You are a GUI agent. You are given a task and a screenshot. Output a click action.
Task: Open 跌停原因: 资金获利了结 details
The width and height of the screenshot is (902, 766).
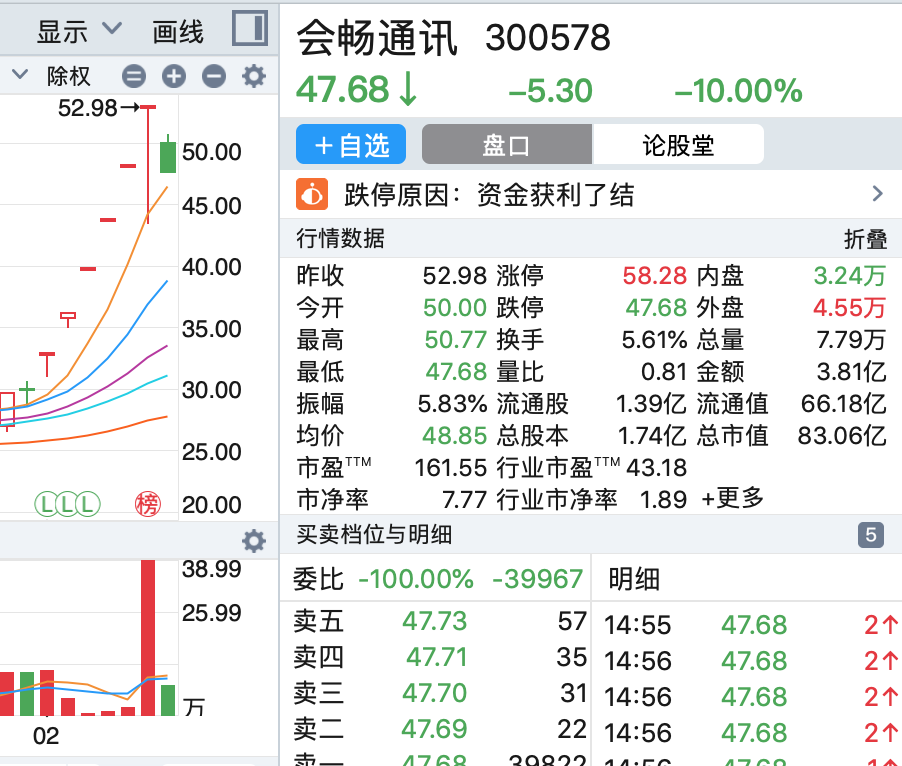point(489,194)
